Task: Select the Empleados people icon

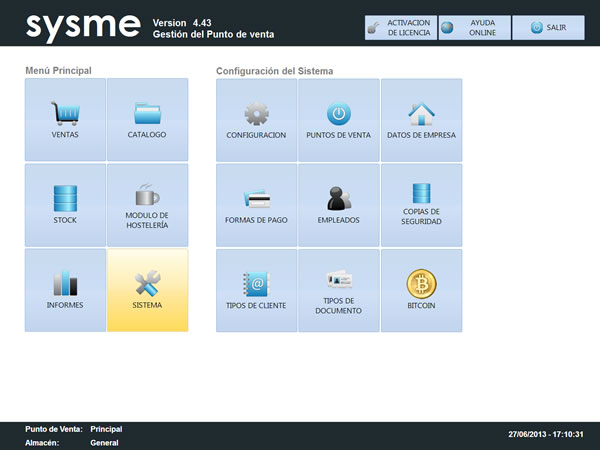Action: (x=339, y=198)
